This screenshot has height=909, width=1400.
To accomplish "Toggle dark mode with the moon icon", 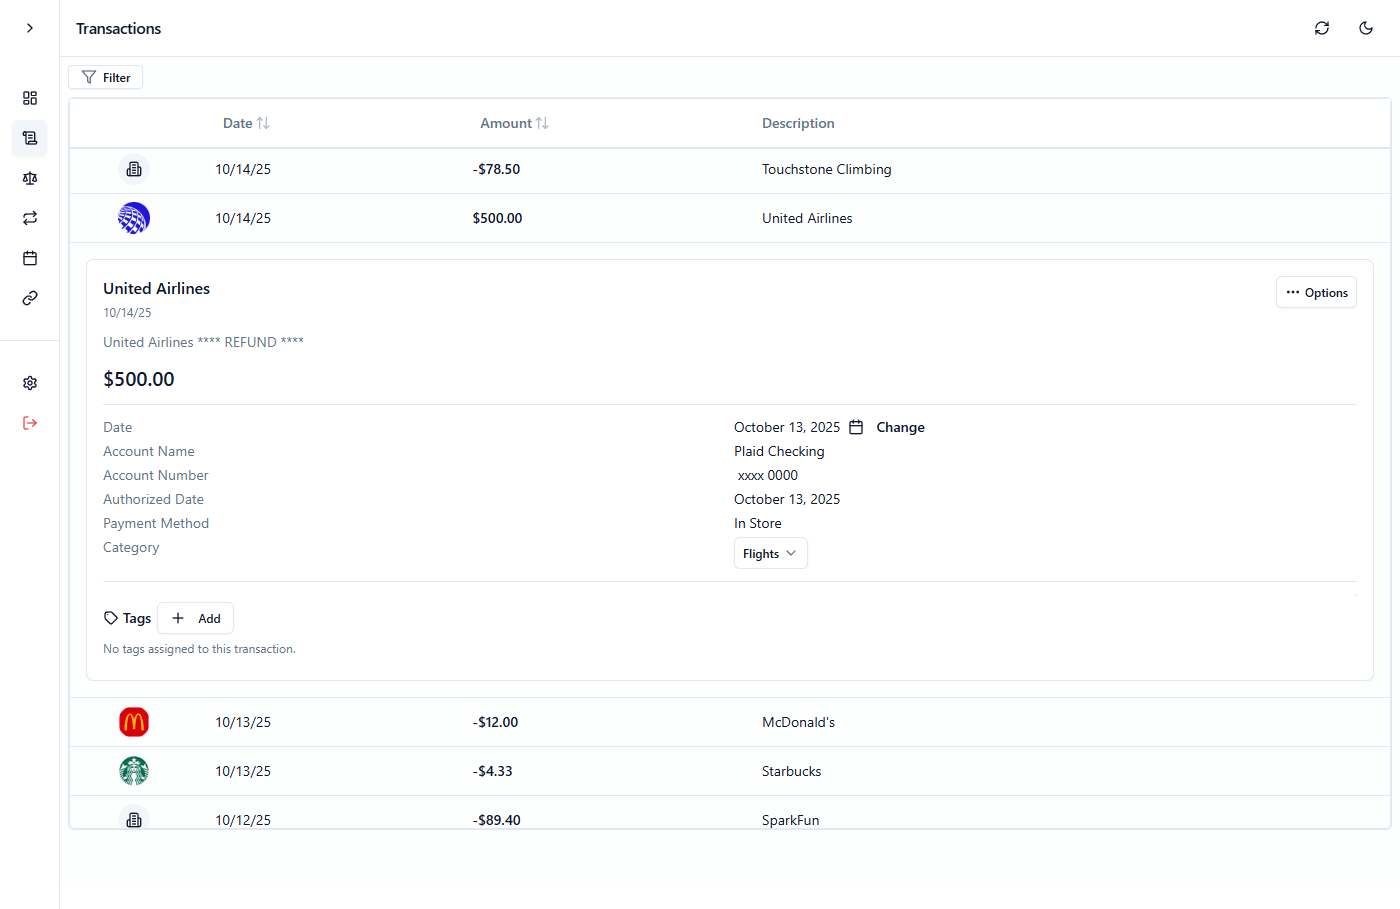I will tap(1366, 28).
